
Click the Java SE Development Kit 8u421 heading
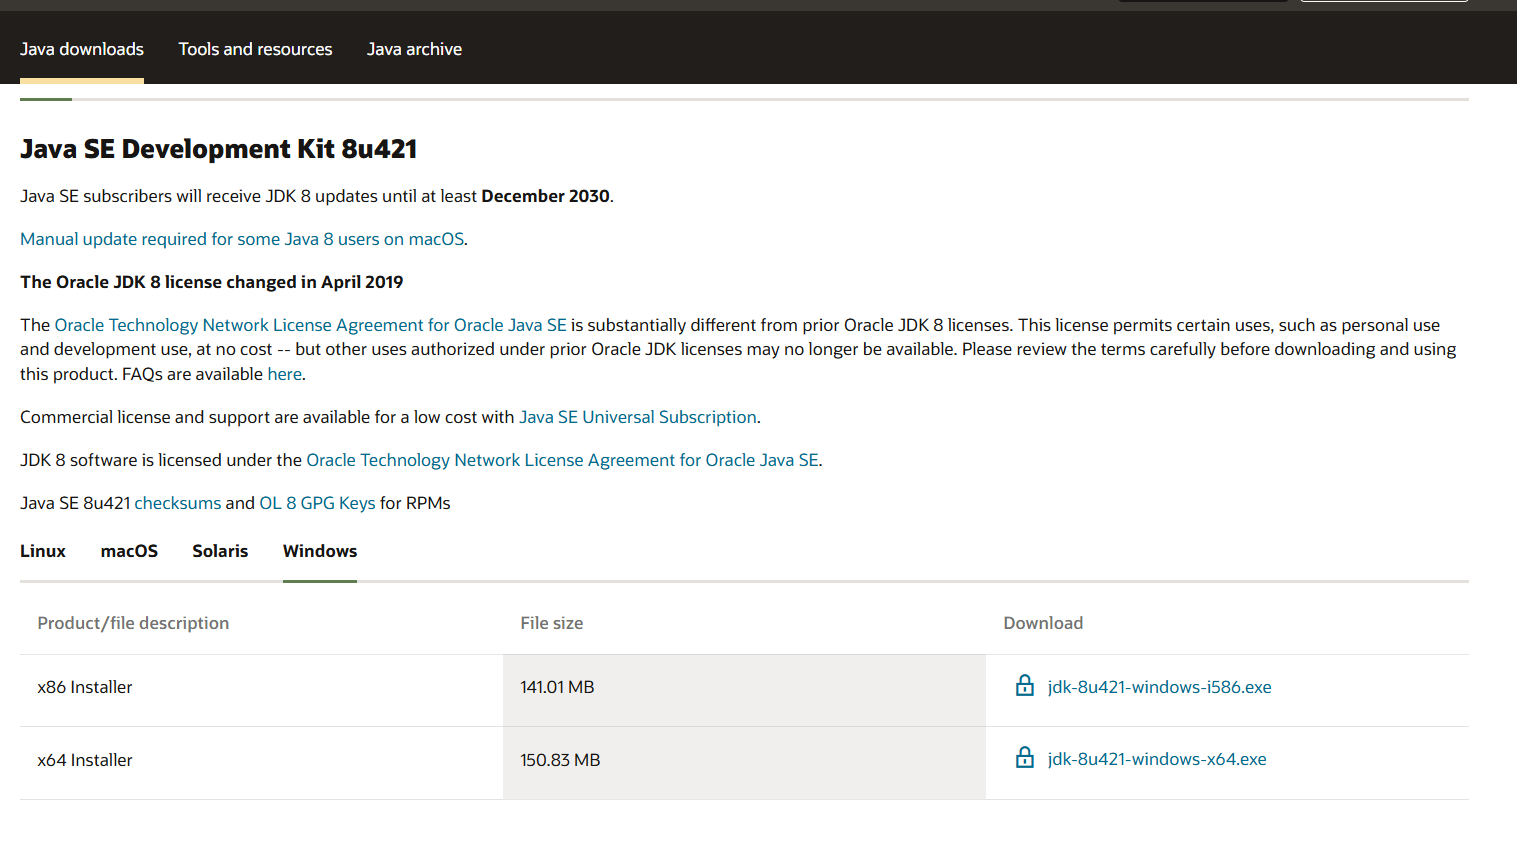coord(218,149)
